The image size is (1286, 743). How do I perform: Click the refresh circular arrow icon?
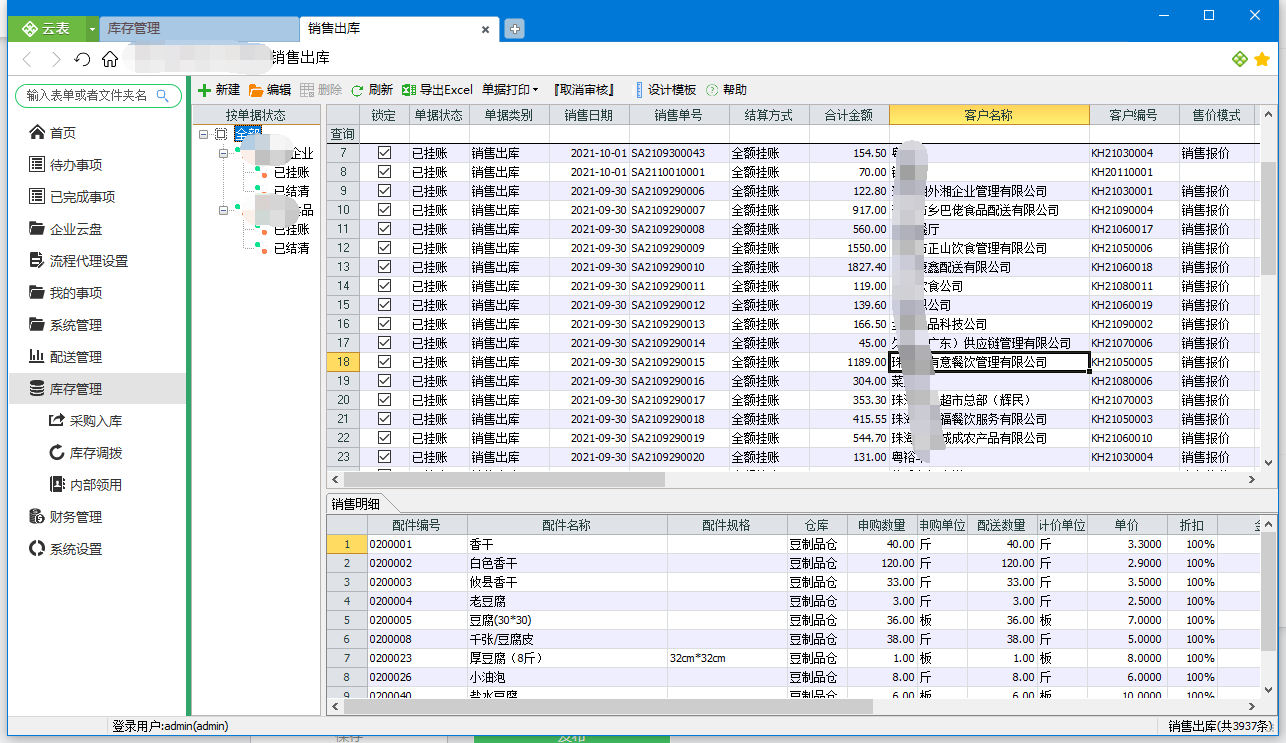(x=82, y=59)
